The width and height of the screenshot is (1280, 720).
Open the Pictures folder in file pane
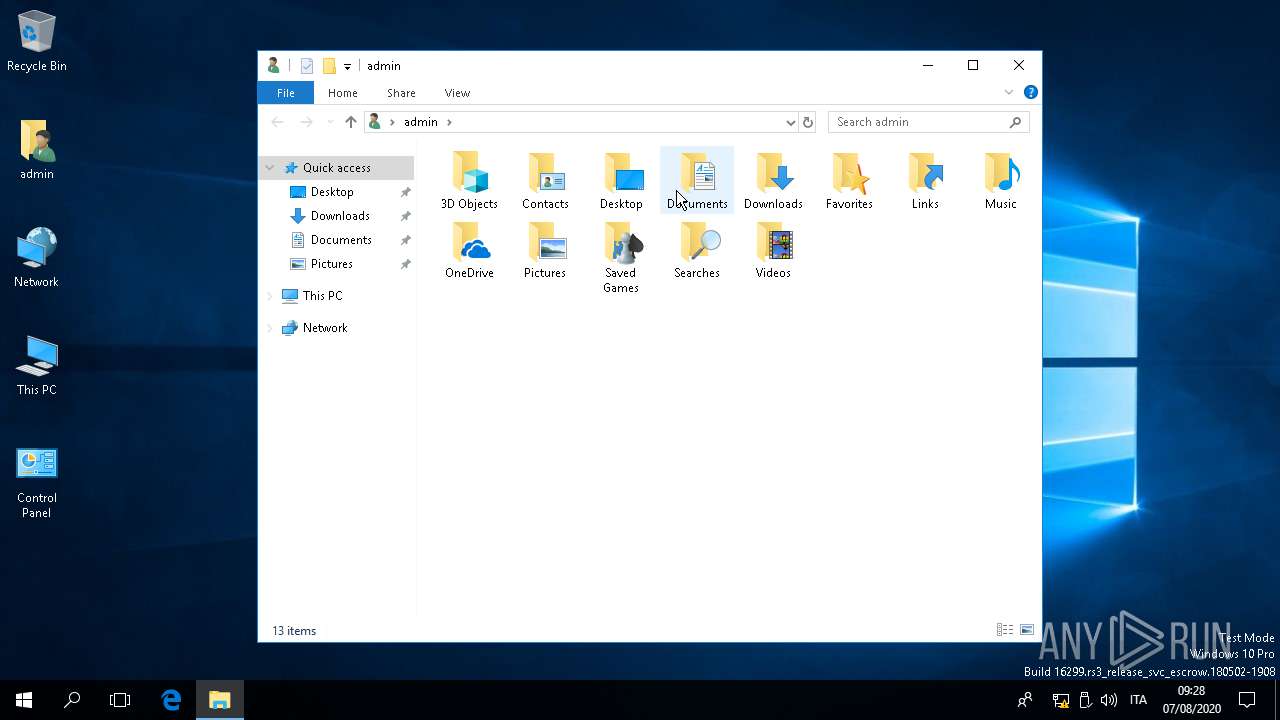(545, 250)
